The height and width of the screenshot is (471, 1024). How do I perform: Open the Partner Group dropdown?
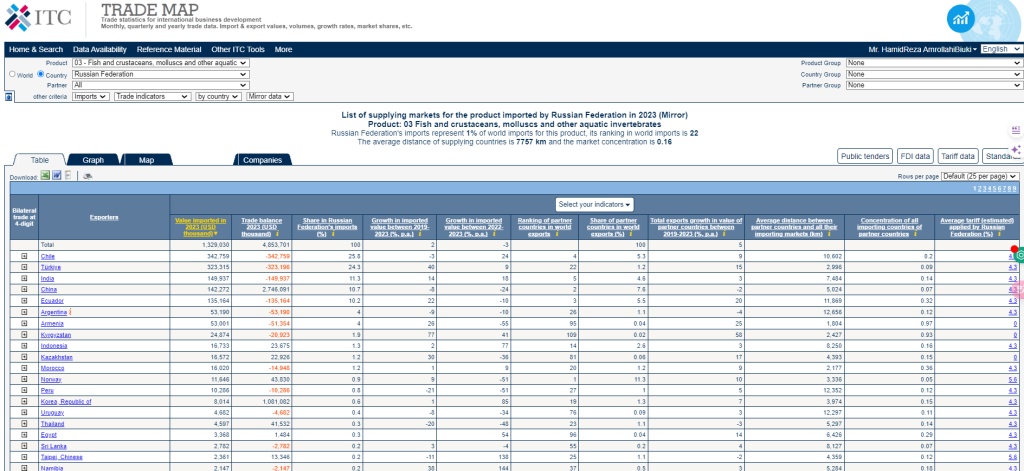click(933, 85)
